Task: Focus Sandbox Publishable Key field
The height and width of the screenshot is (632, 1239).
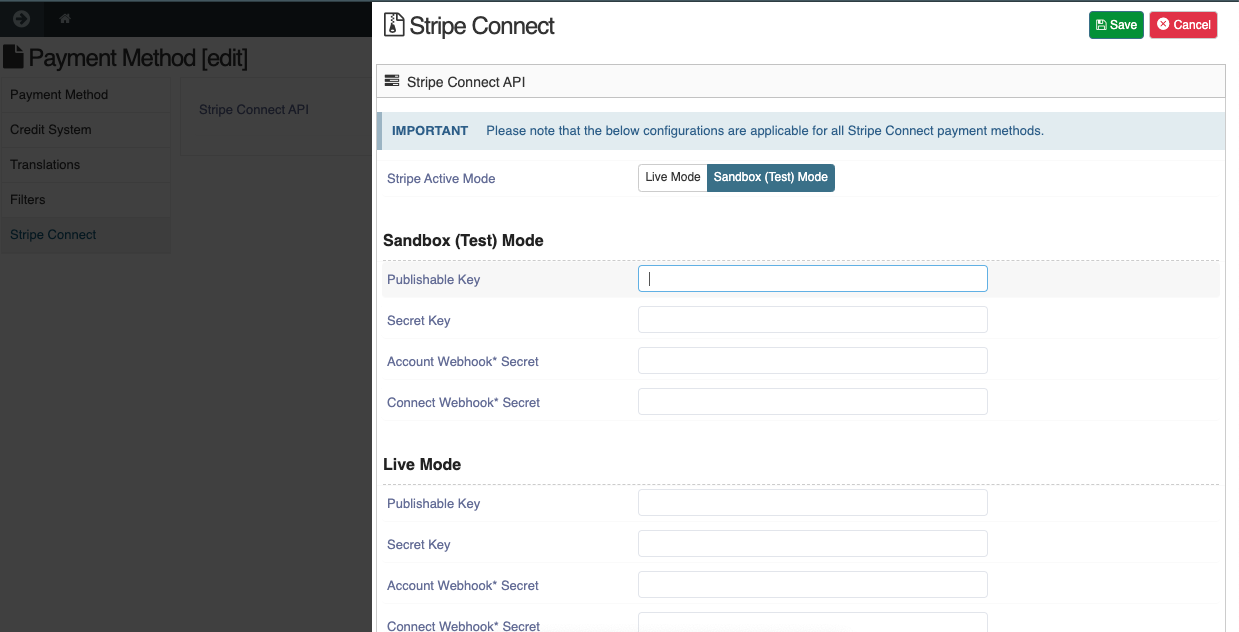Action: [x=813, y=279]
